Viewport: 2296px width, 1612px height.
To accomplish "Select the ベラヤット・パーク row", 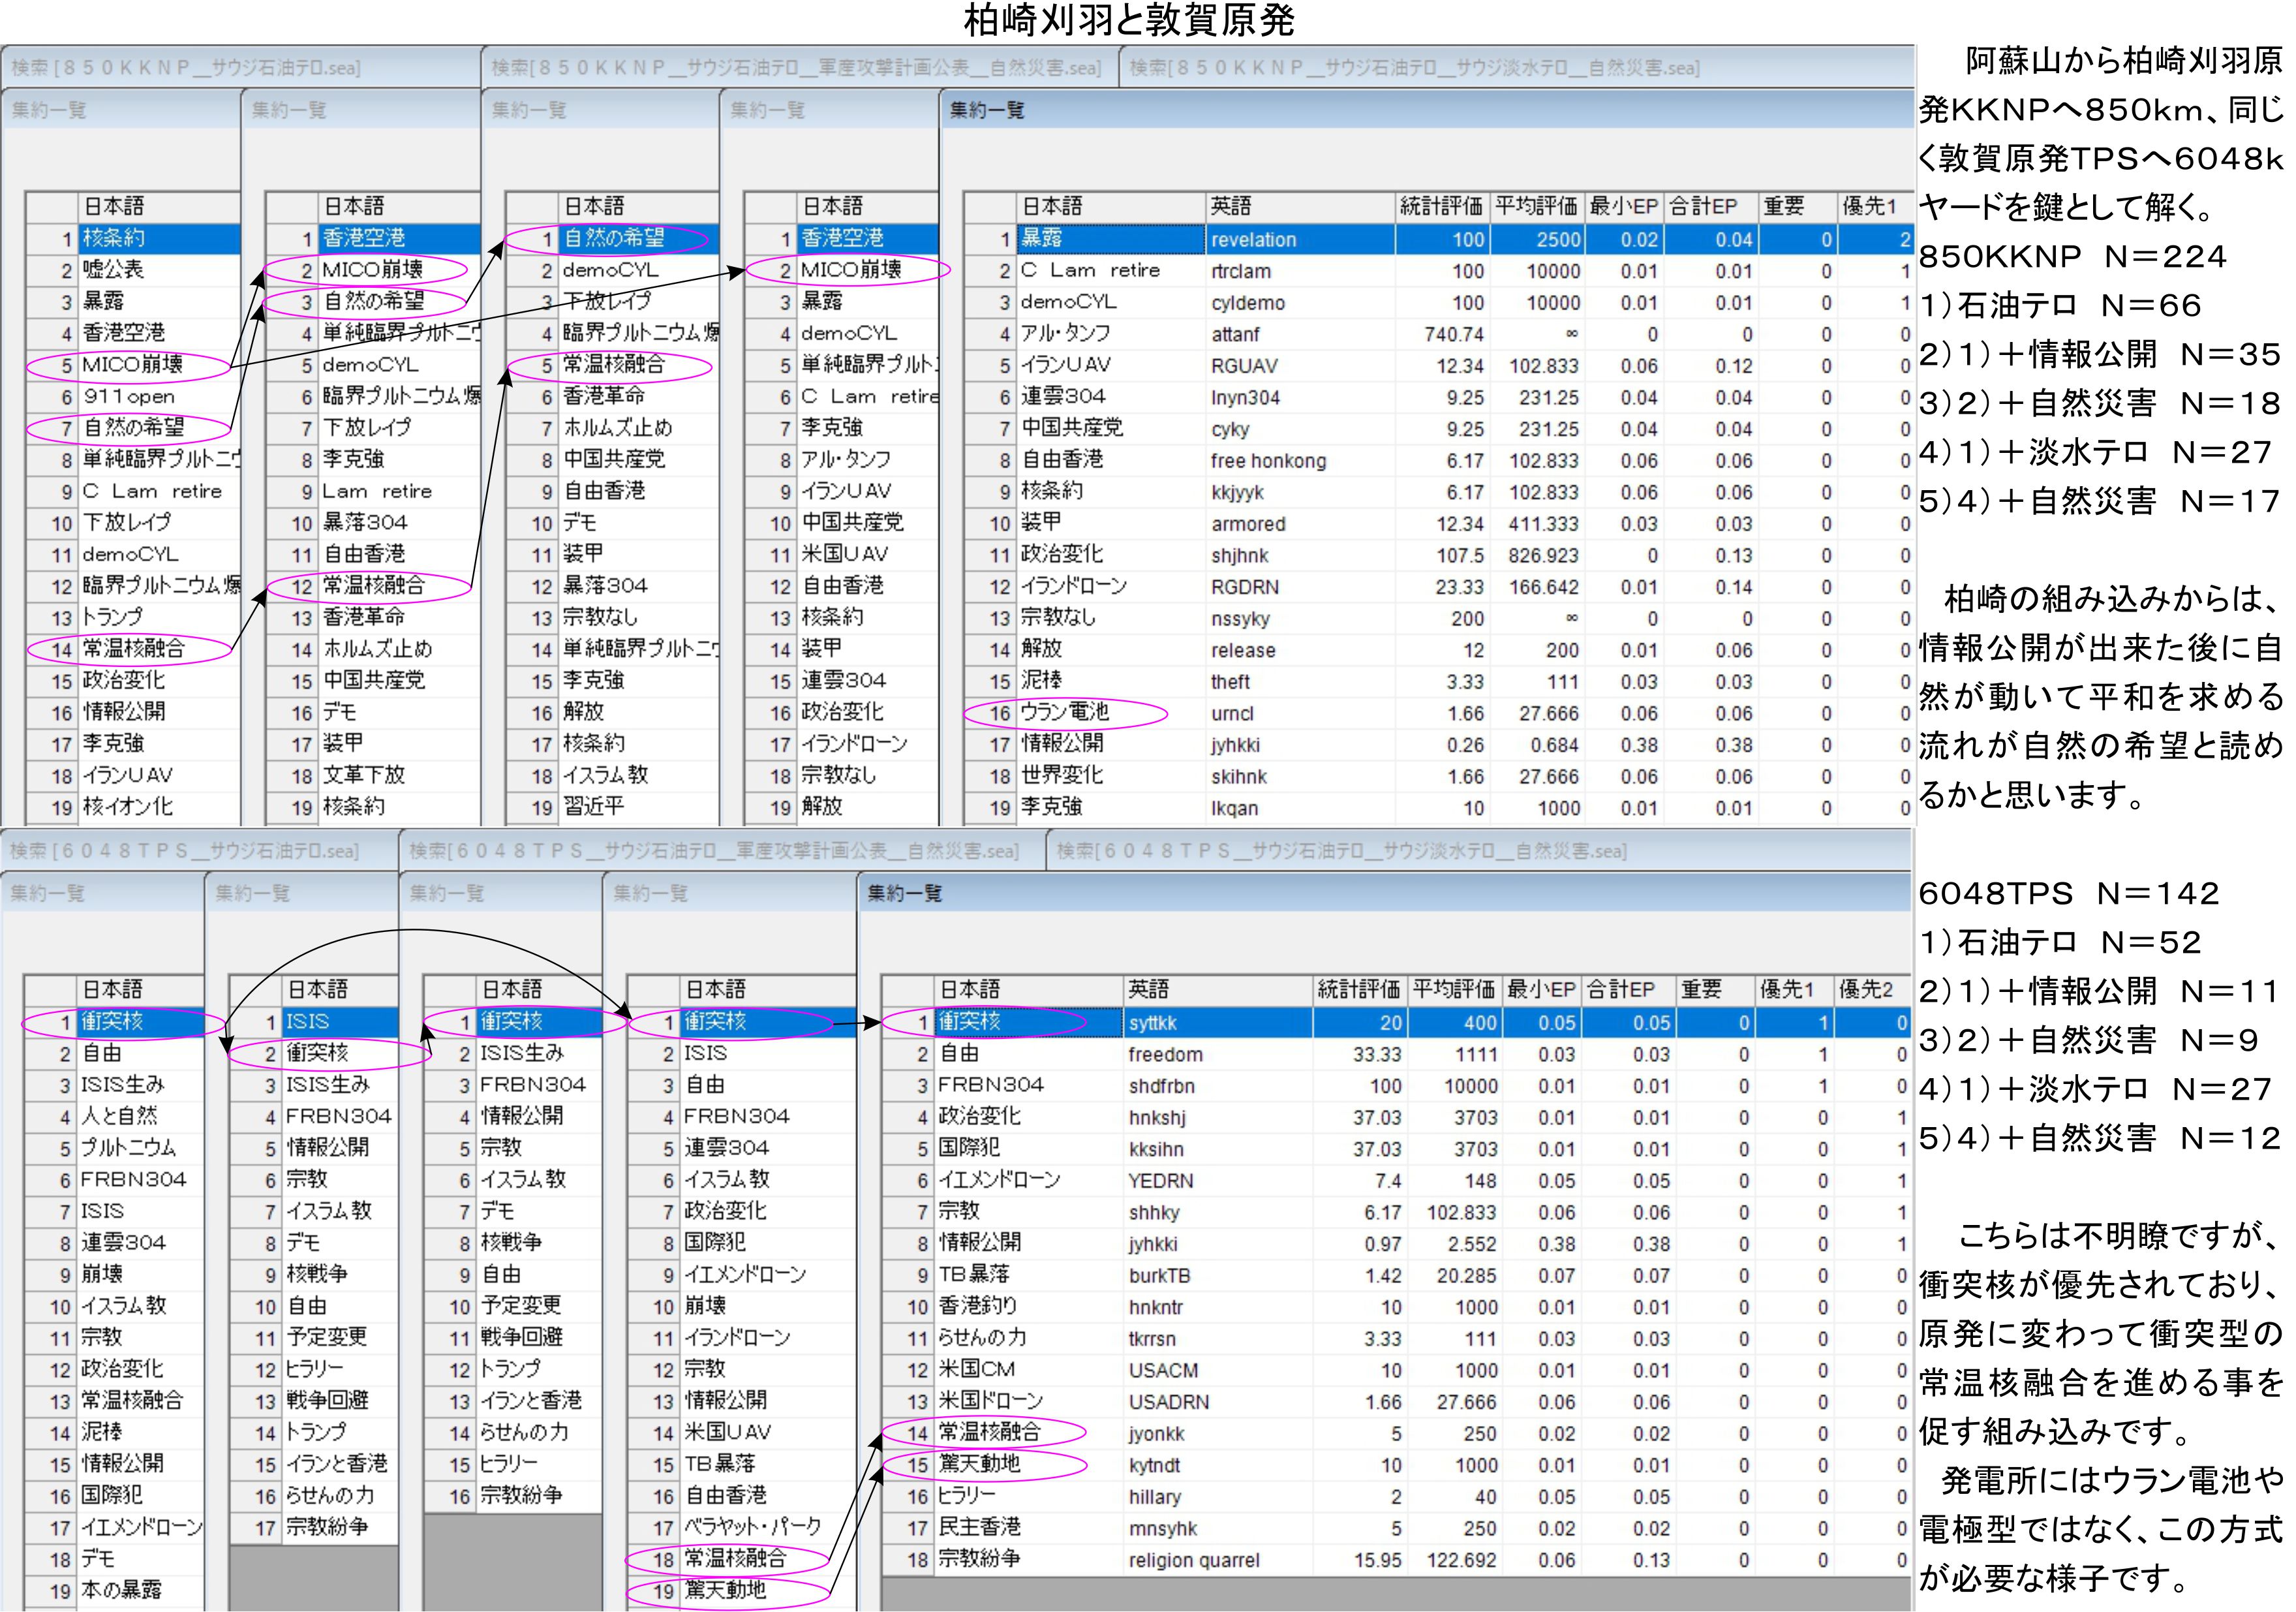I will [751, 1526].
